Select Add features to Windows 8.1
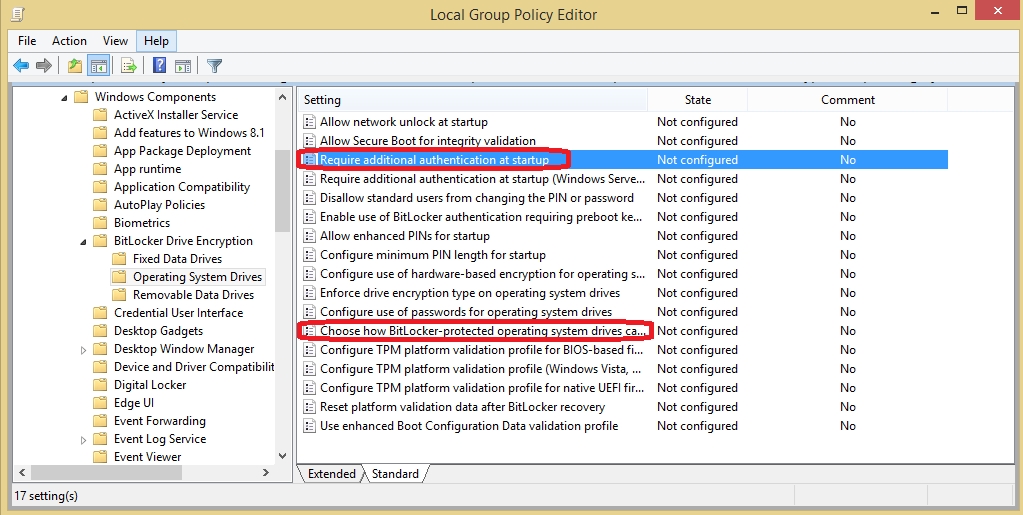The height and width of the screenshot is (515, 1023). (189, 133)
